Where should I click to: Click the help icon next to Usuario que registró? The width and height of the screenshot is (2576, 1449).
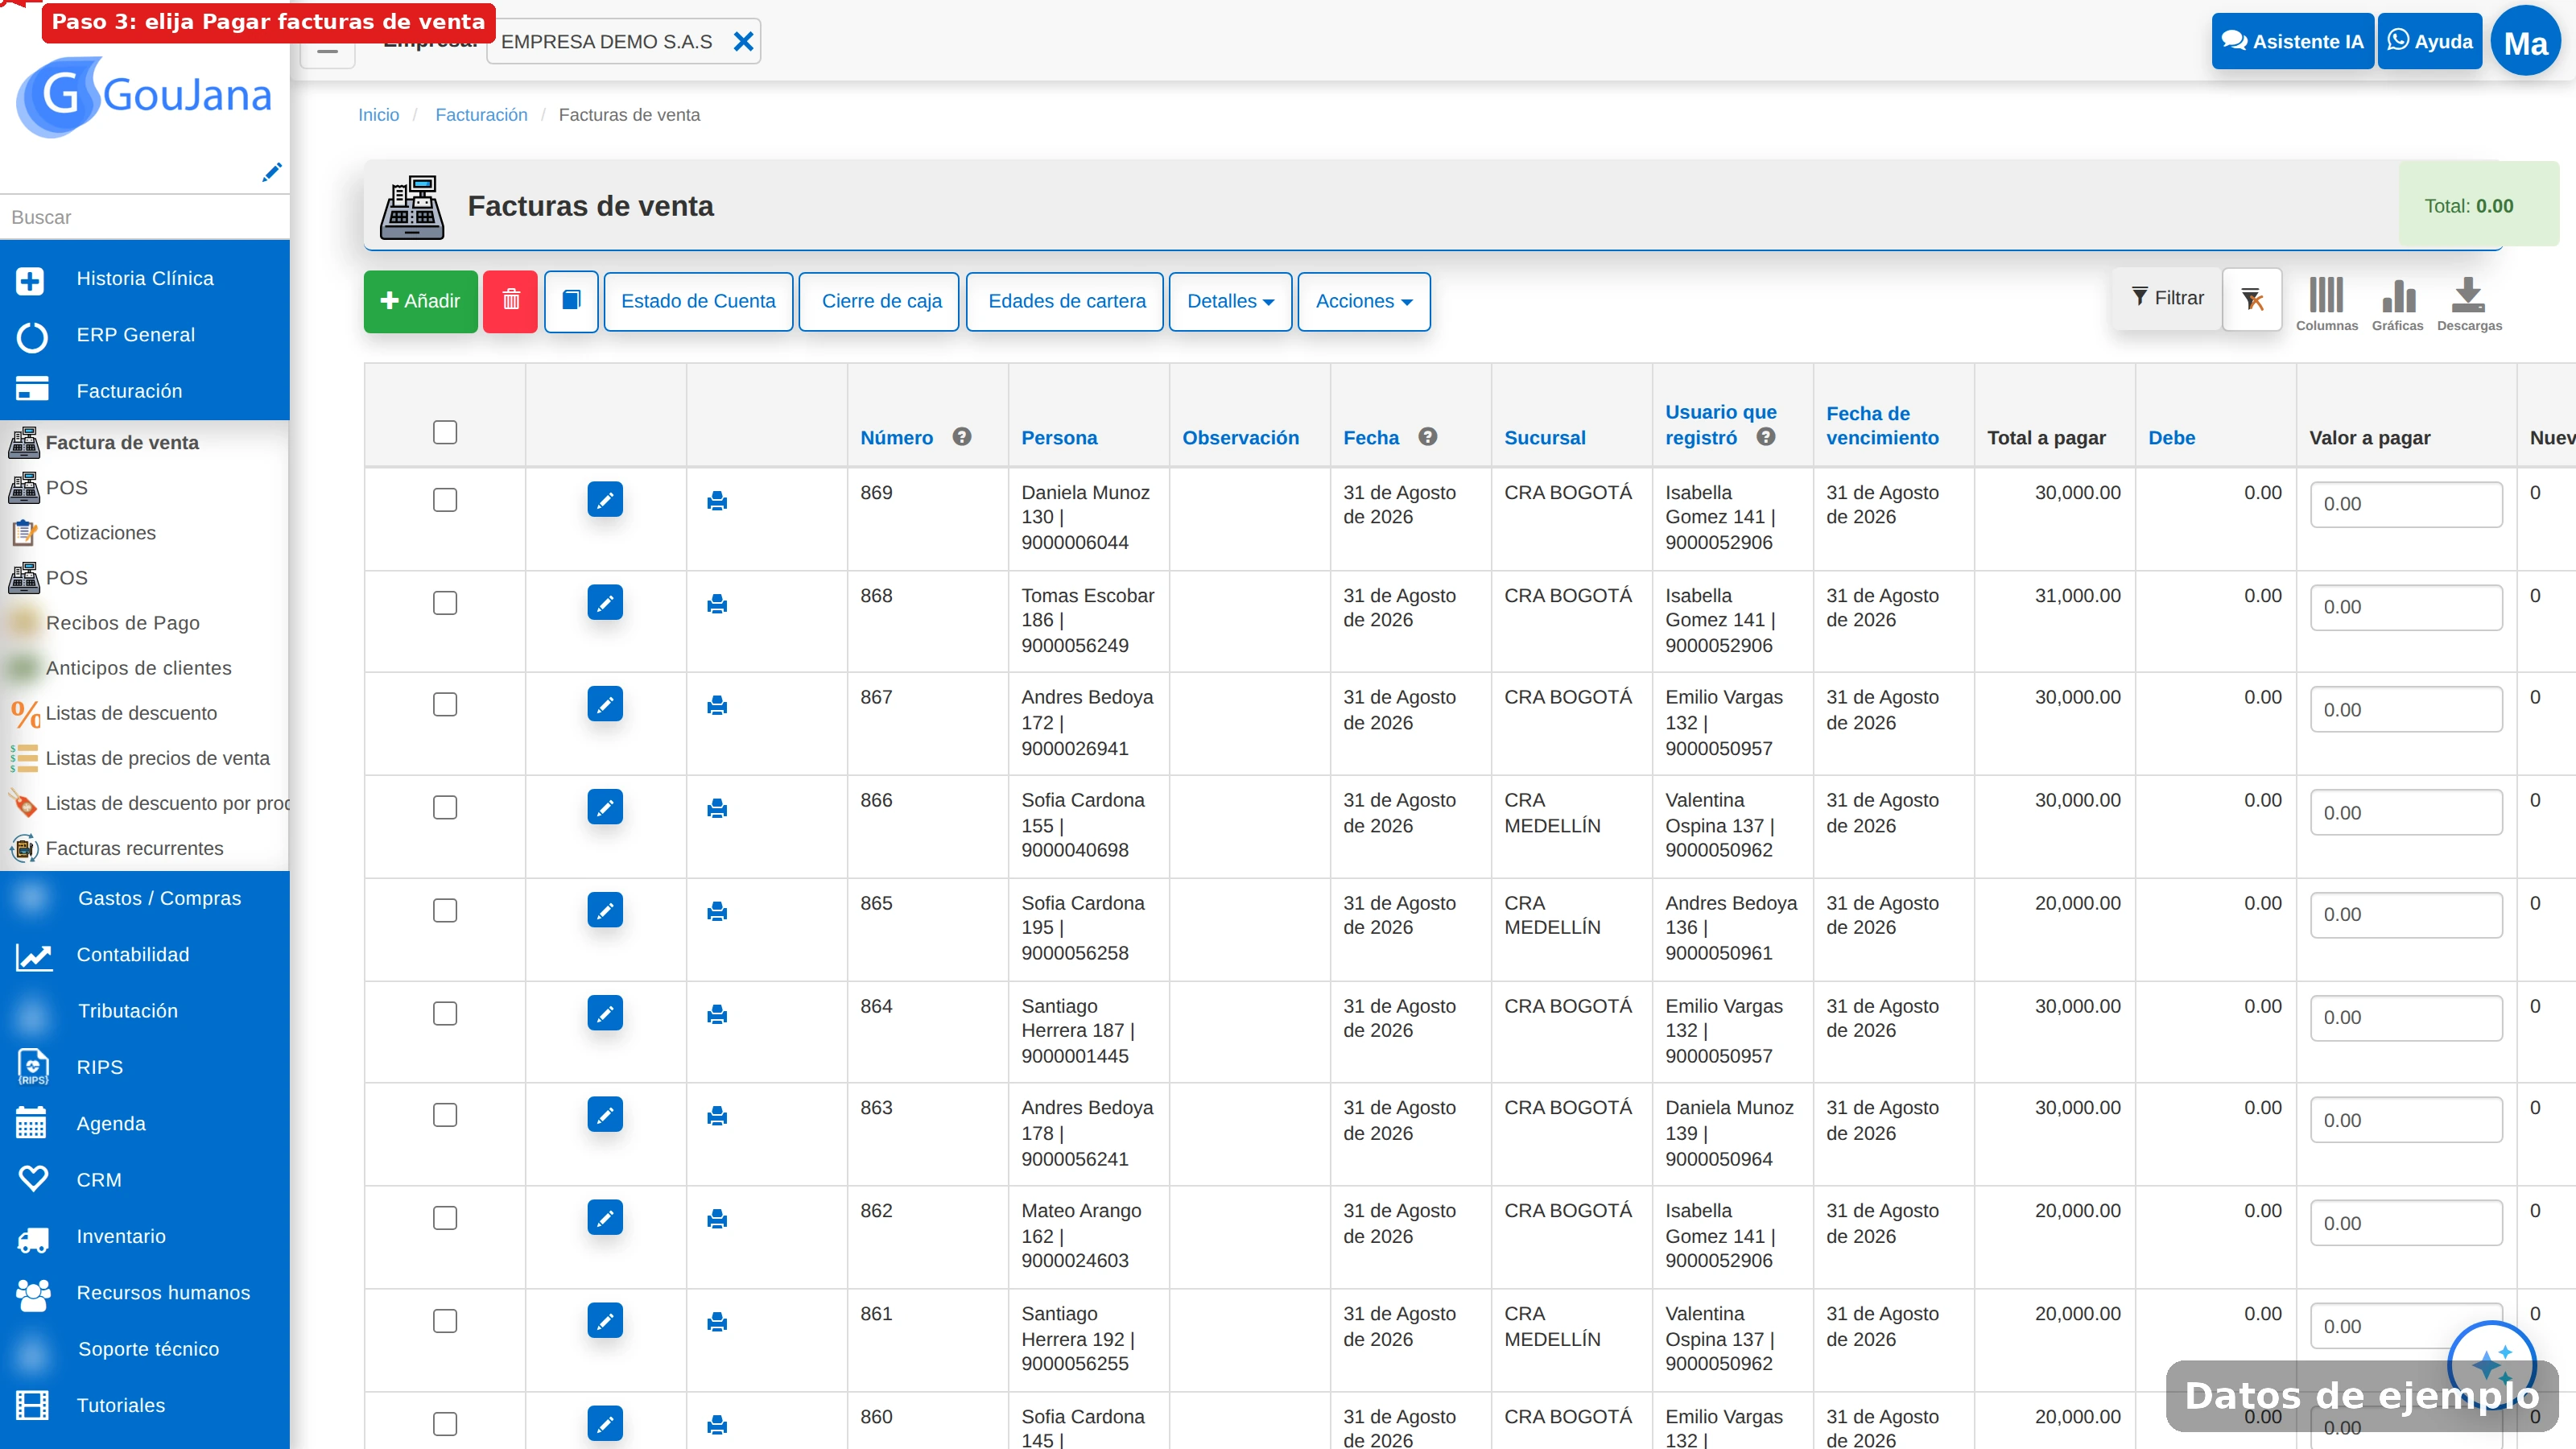(x=1766, y=437)
